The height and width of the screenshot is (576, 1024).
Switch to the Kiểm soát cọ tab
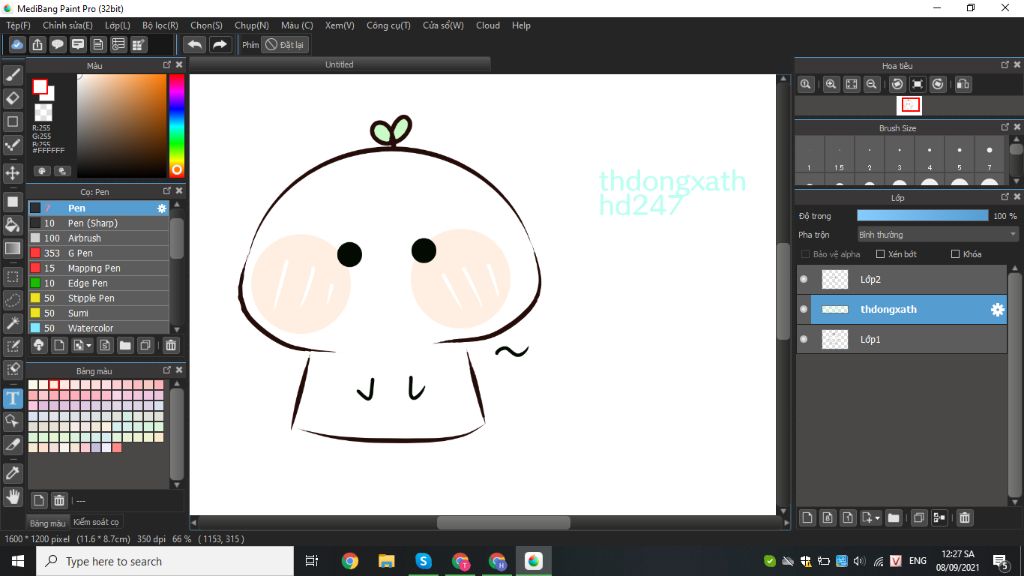pos(96,522)
